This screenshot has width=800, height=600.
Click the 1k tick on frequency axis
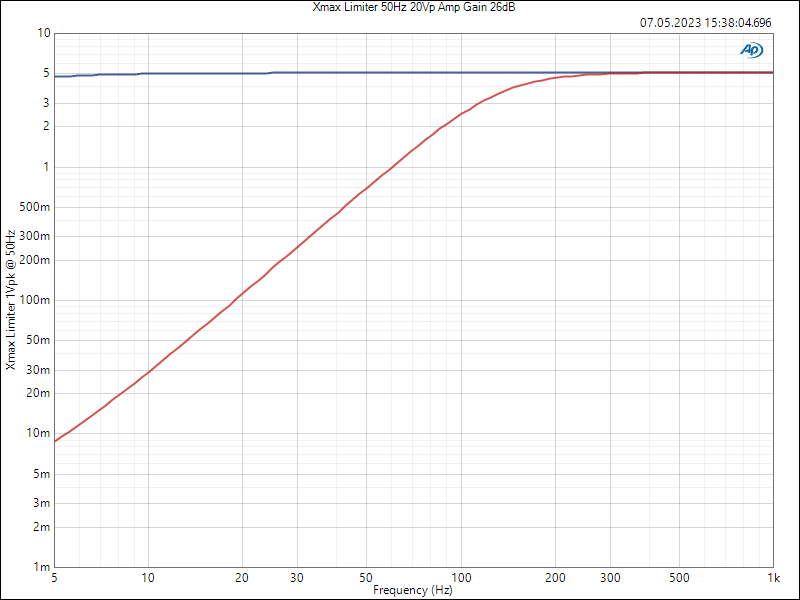pos(773,578)
